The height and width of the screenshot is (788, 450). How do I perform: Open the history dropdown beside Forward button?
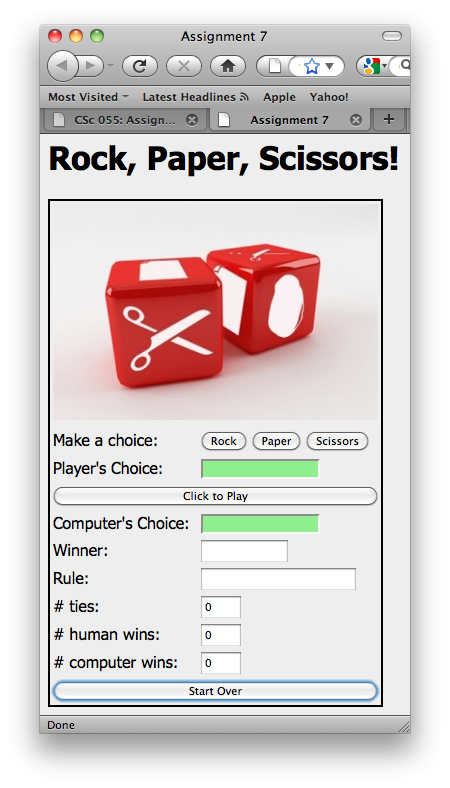coord(111,66)
